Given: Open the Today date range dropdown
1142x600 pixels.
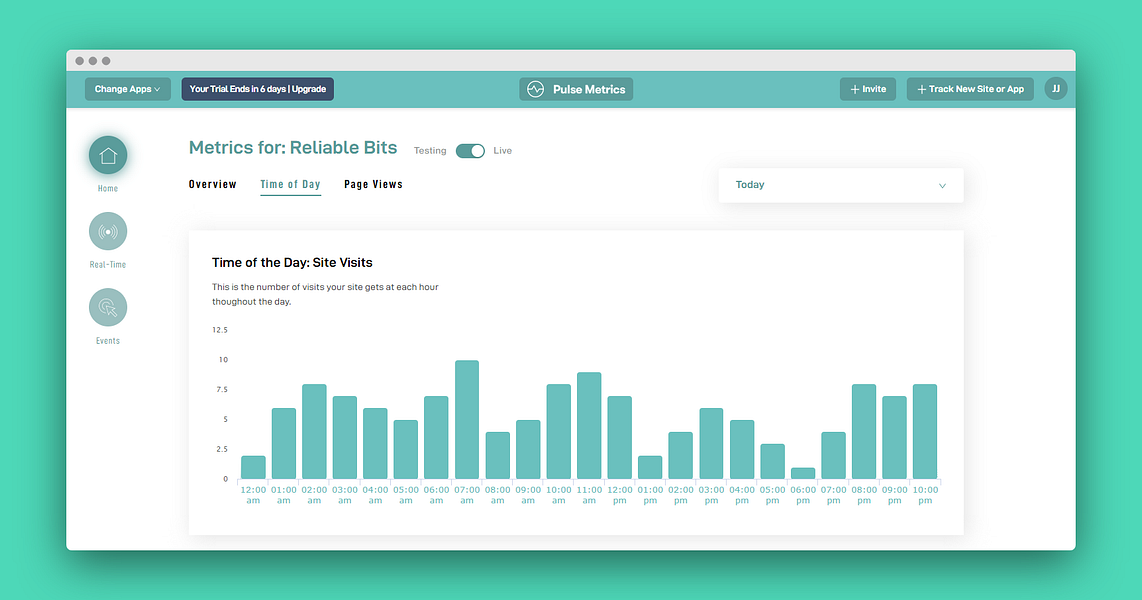Looking at the screenshot, I should pyautogui.click(x=840, y=185).
